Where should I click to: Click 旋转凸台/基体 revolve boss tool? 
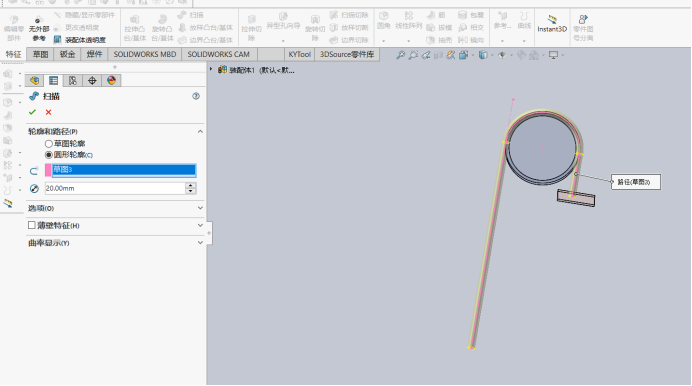(162, 28)
